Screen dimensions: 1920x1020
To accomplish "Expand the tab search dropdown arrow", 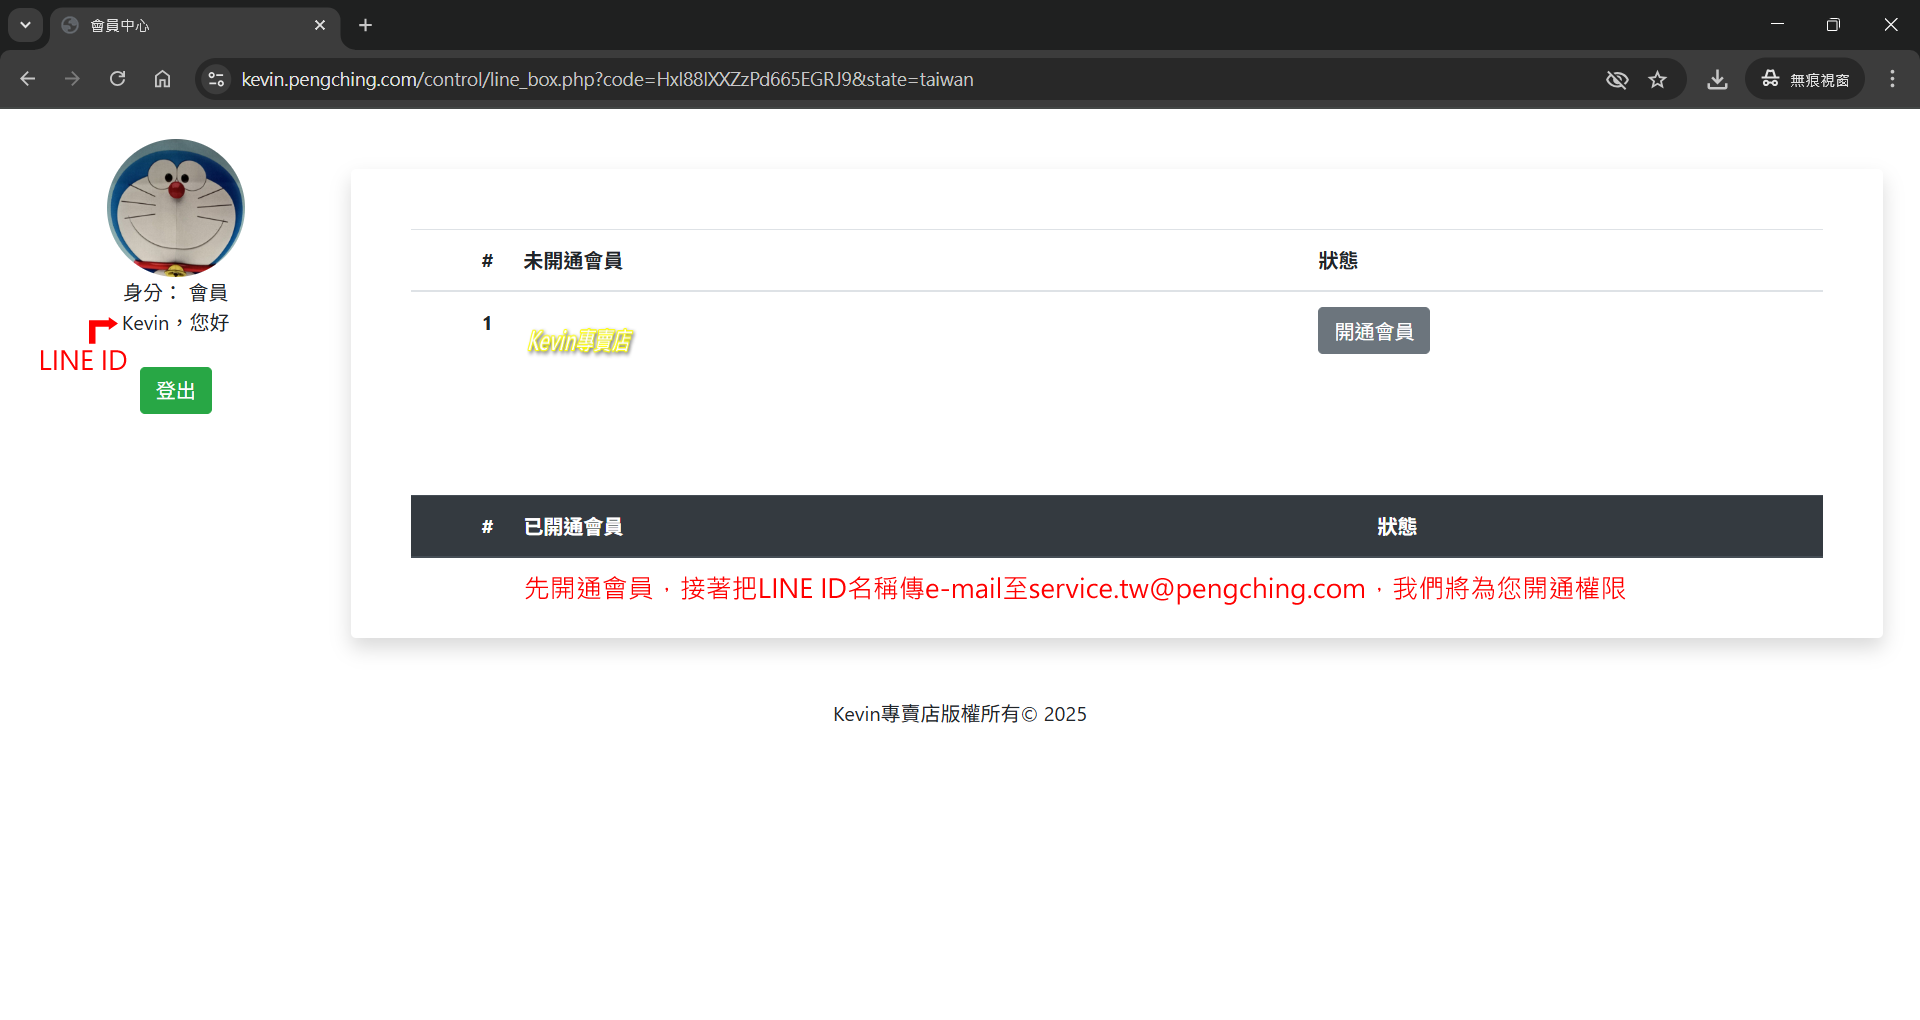I will coord(25,25).
